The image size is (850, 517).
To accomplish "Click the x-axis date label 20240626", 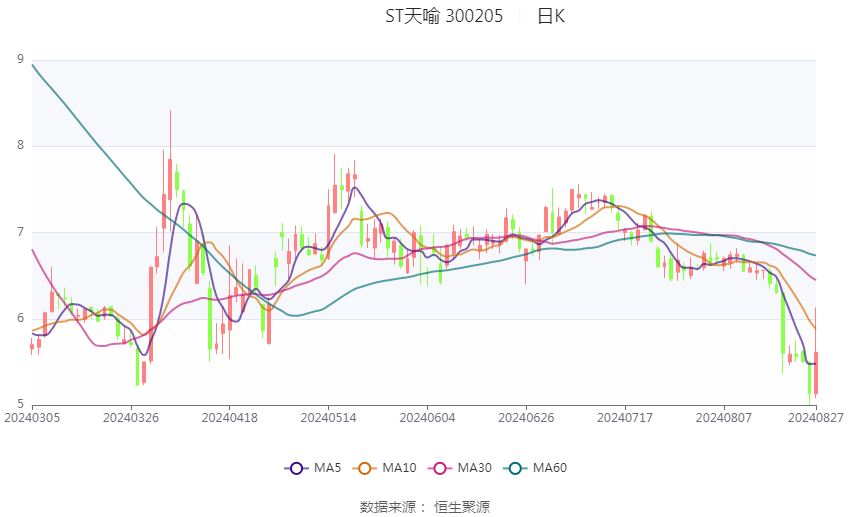I will [x=526, y=418].
